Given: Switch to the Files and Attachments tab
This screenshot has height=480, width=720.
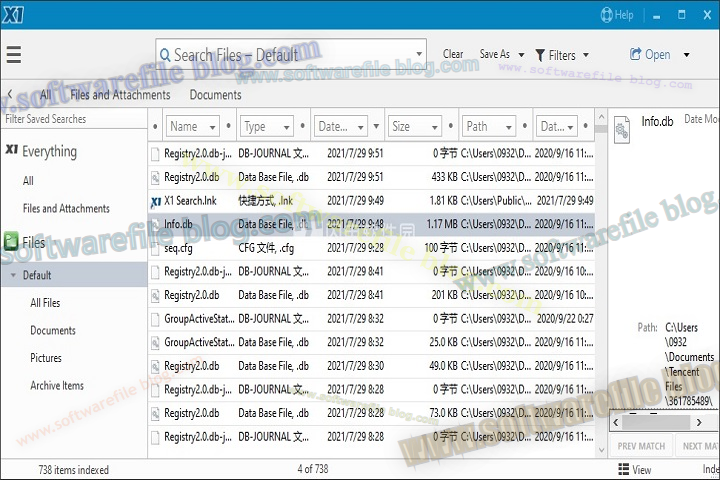Looking at the screenshot, I should (120, 95).
